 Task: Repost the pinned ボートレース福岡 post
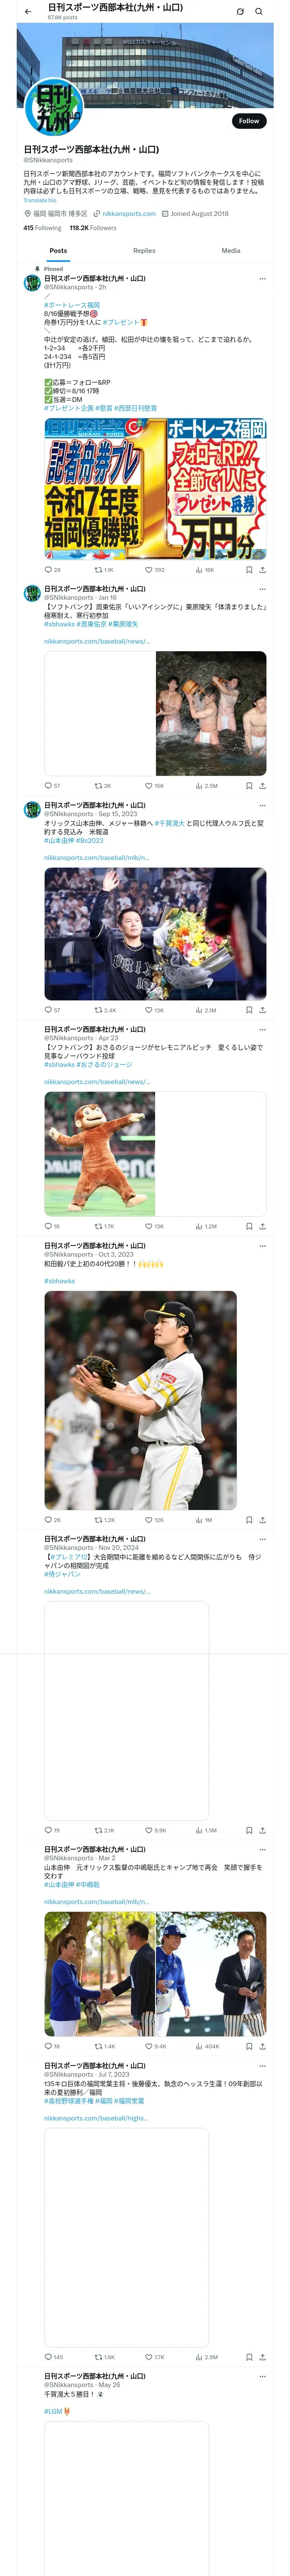[x=104, y=570]
